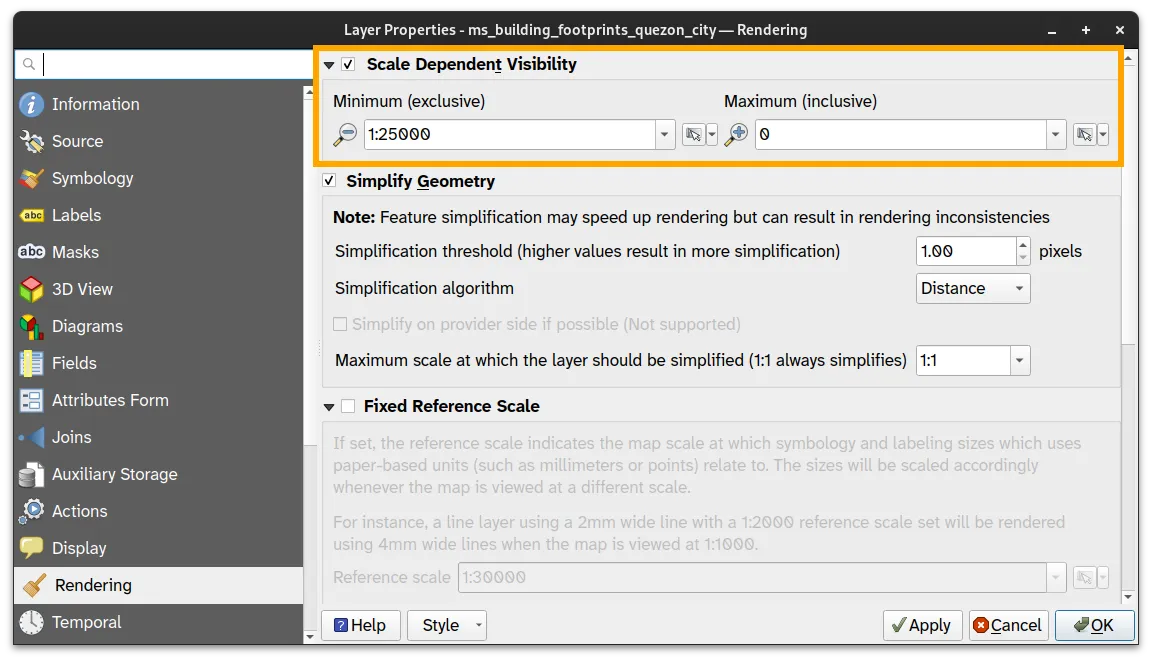Open the minimum scale 1:25000 dropdown

(x=665, y=134)
